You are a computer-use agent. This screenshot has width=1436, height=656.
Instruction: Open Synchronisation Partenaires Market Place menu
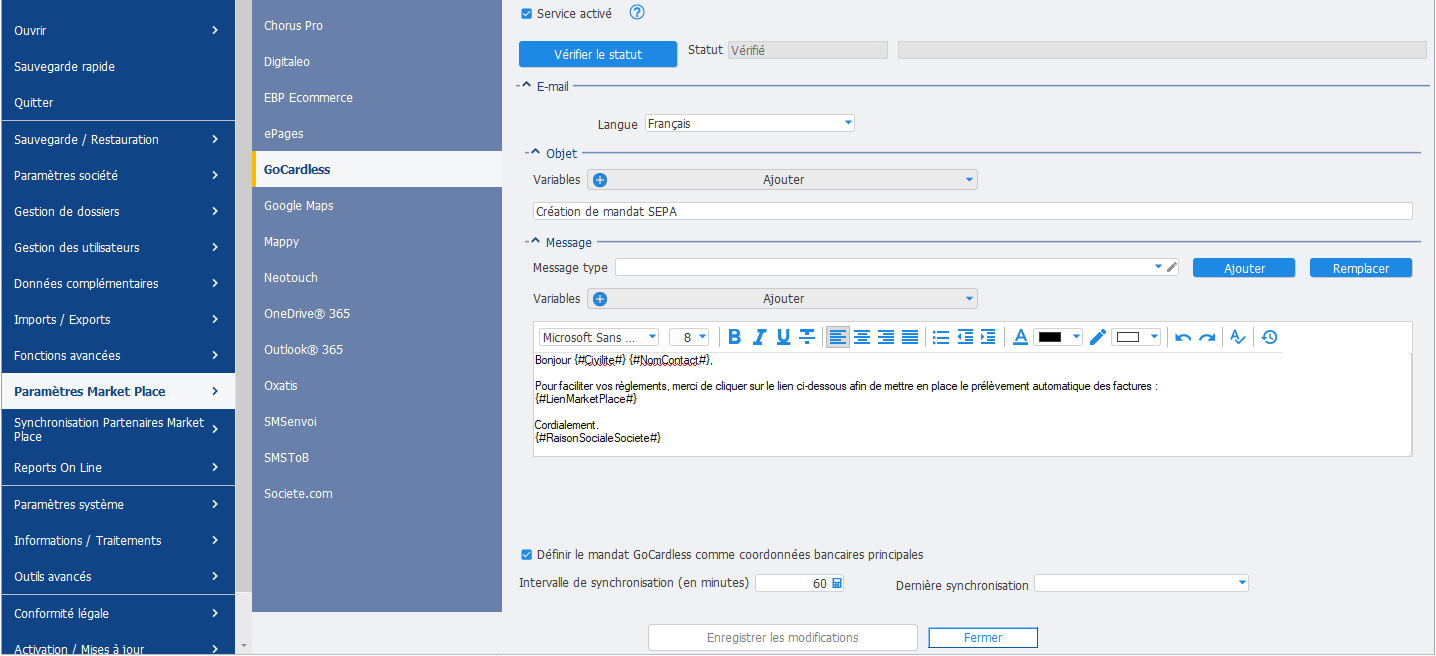click(117, 429)
